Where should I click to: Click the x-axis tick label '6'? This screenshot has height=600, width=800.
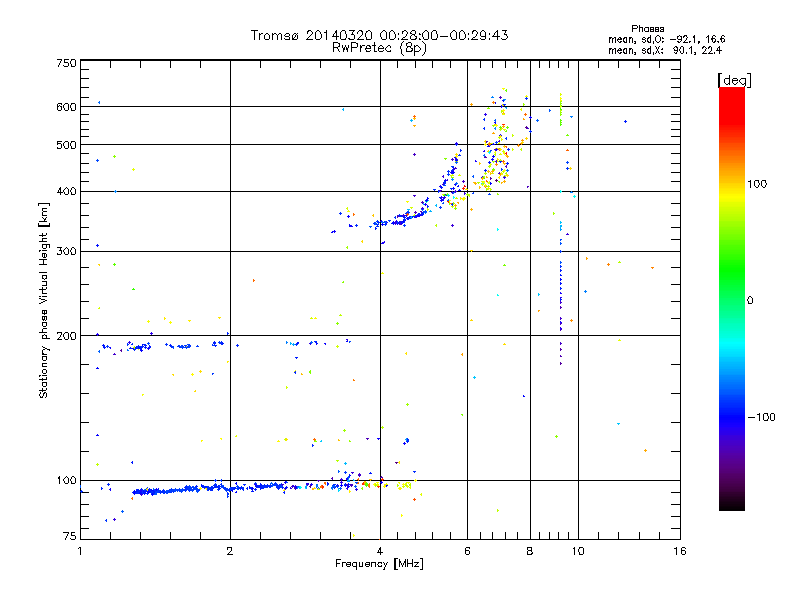[x=467, y=551]
